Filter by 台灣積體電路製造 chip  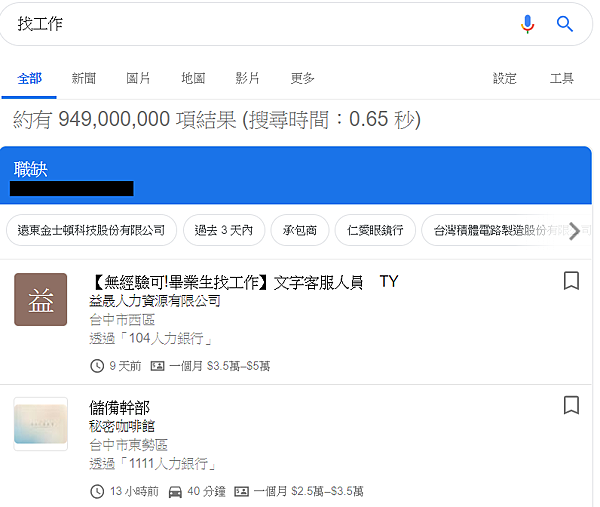click(x=505, y=230)
